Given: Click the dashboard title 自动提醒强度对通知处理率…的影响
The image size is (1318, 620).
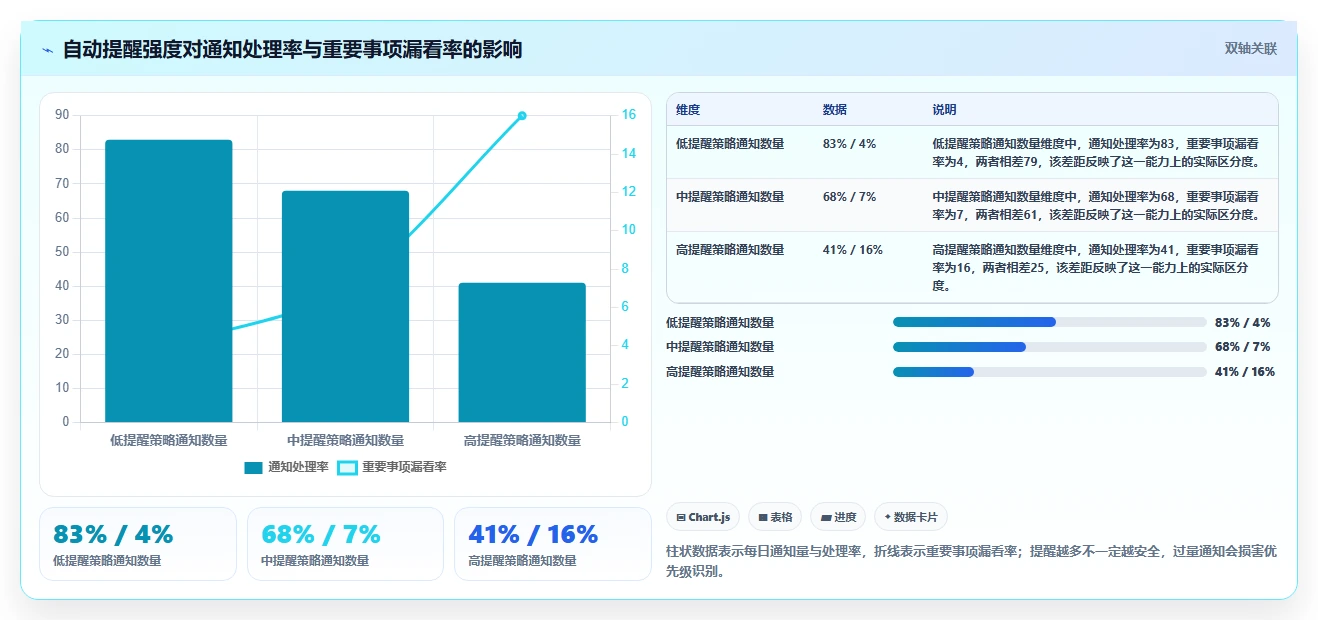Looking at the screenshot, I should click(292, 49).
